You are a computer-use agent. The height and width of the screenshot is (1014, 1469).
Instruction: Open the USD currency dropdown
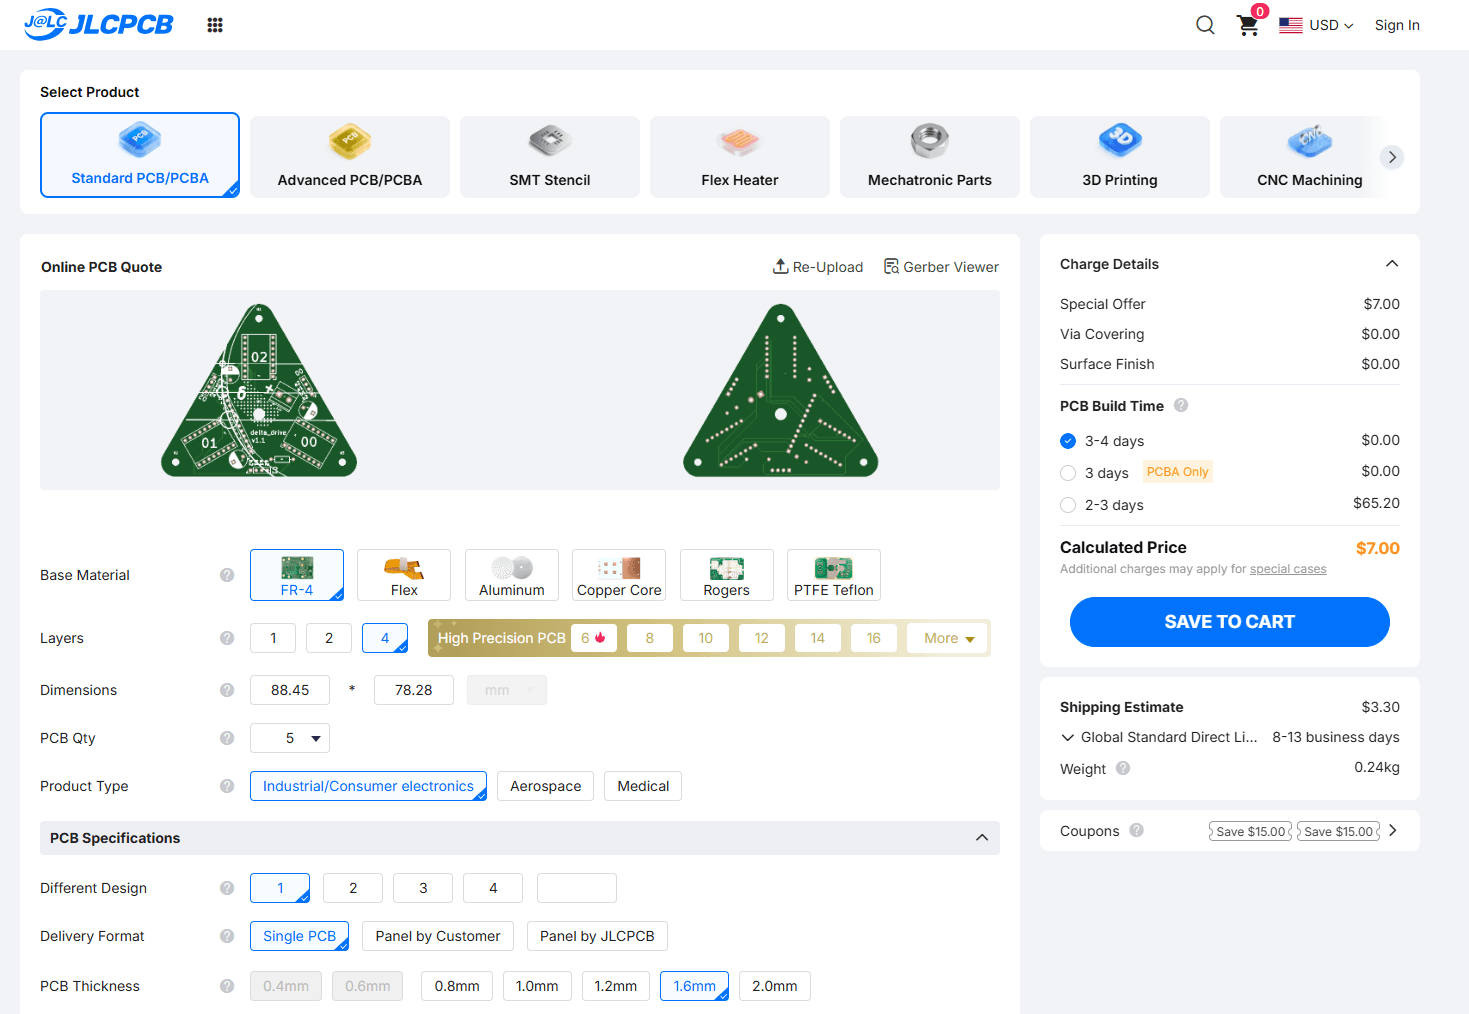[1317, 25]
